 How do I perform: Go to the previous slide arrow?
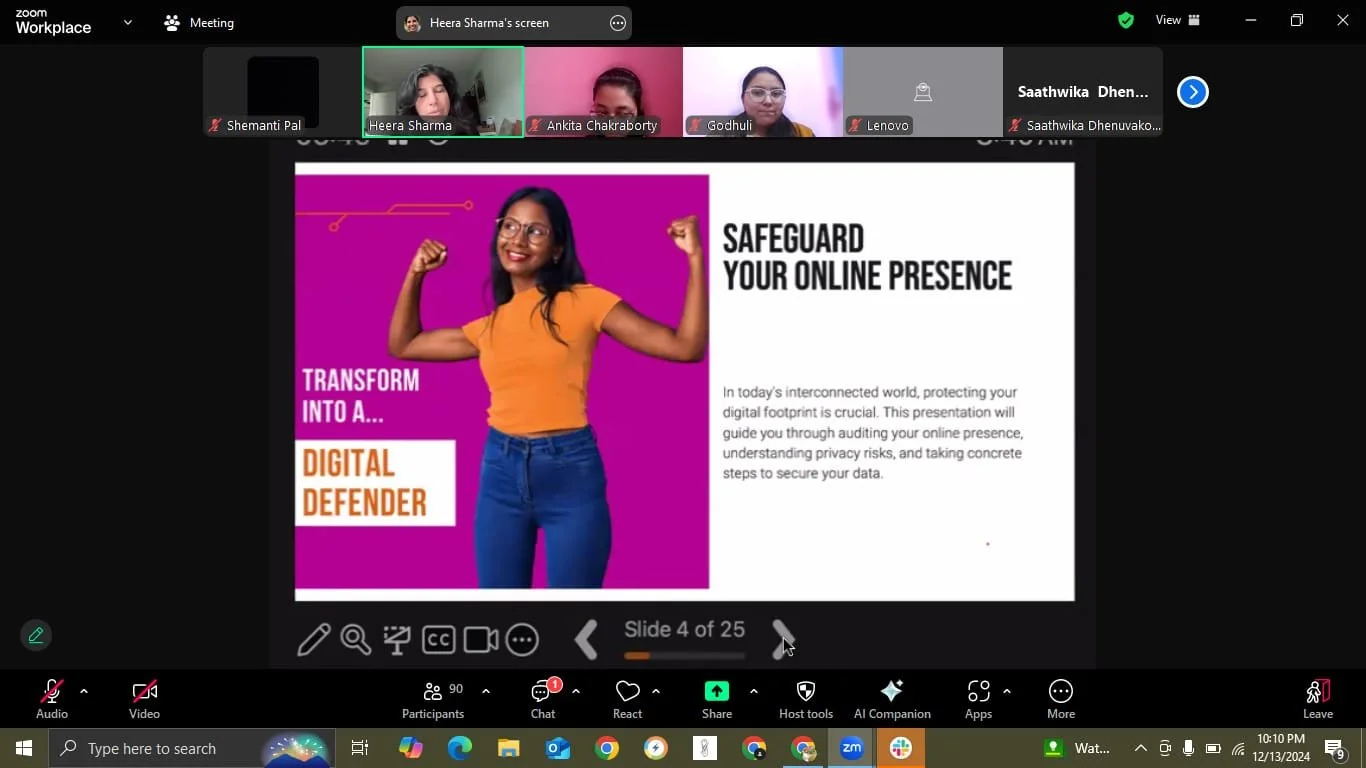587,639
